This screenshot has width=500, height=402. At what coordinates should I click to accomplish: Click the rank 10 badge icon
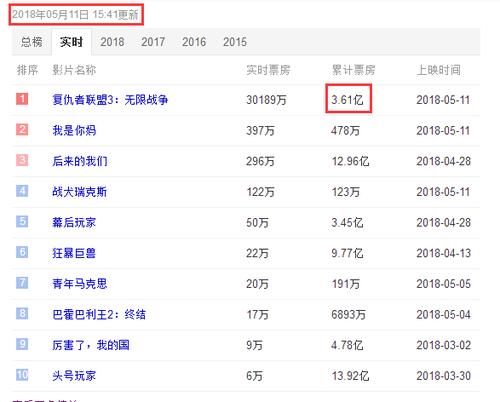coord(22,375)
